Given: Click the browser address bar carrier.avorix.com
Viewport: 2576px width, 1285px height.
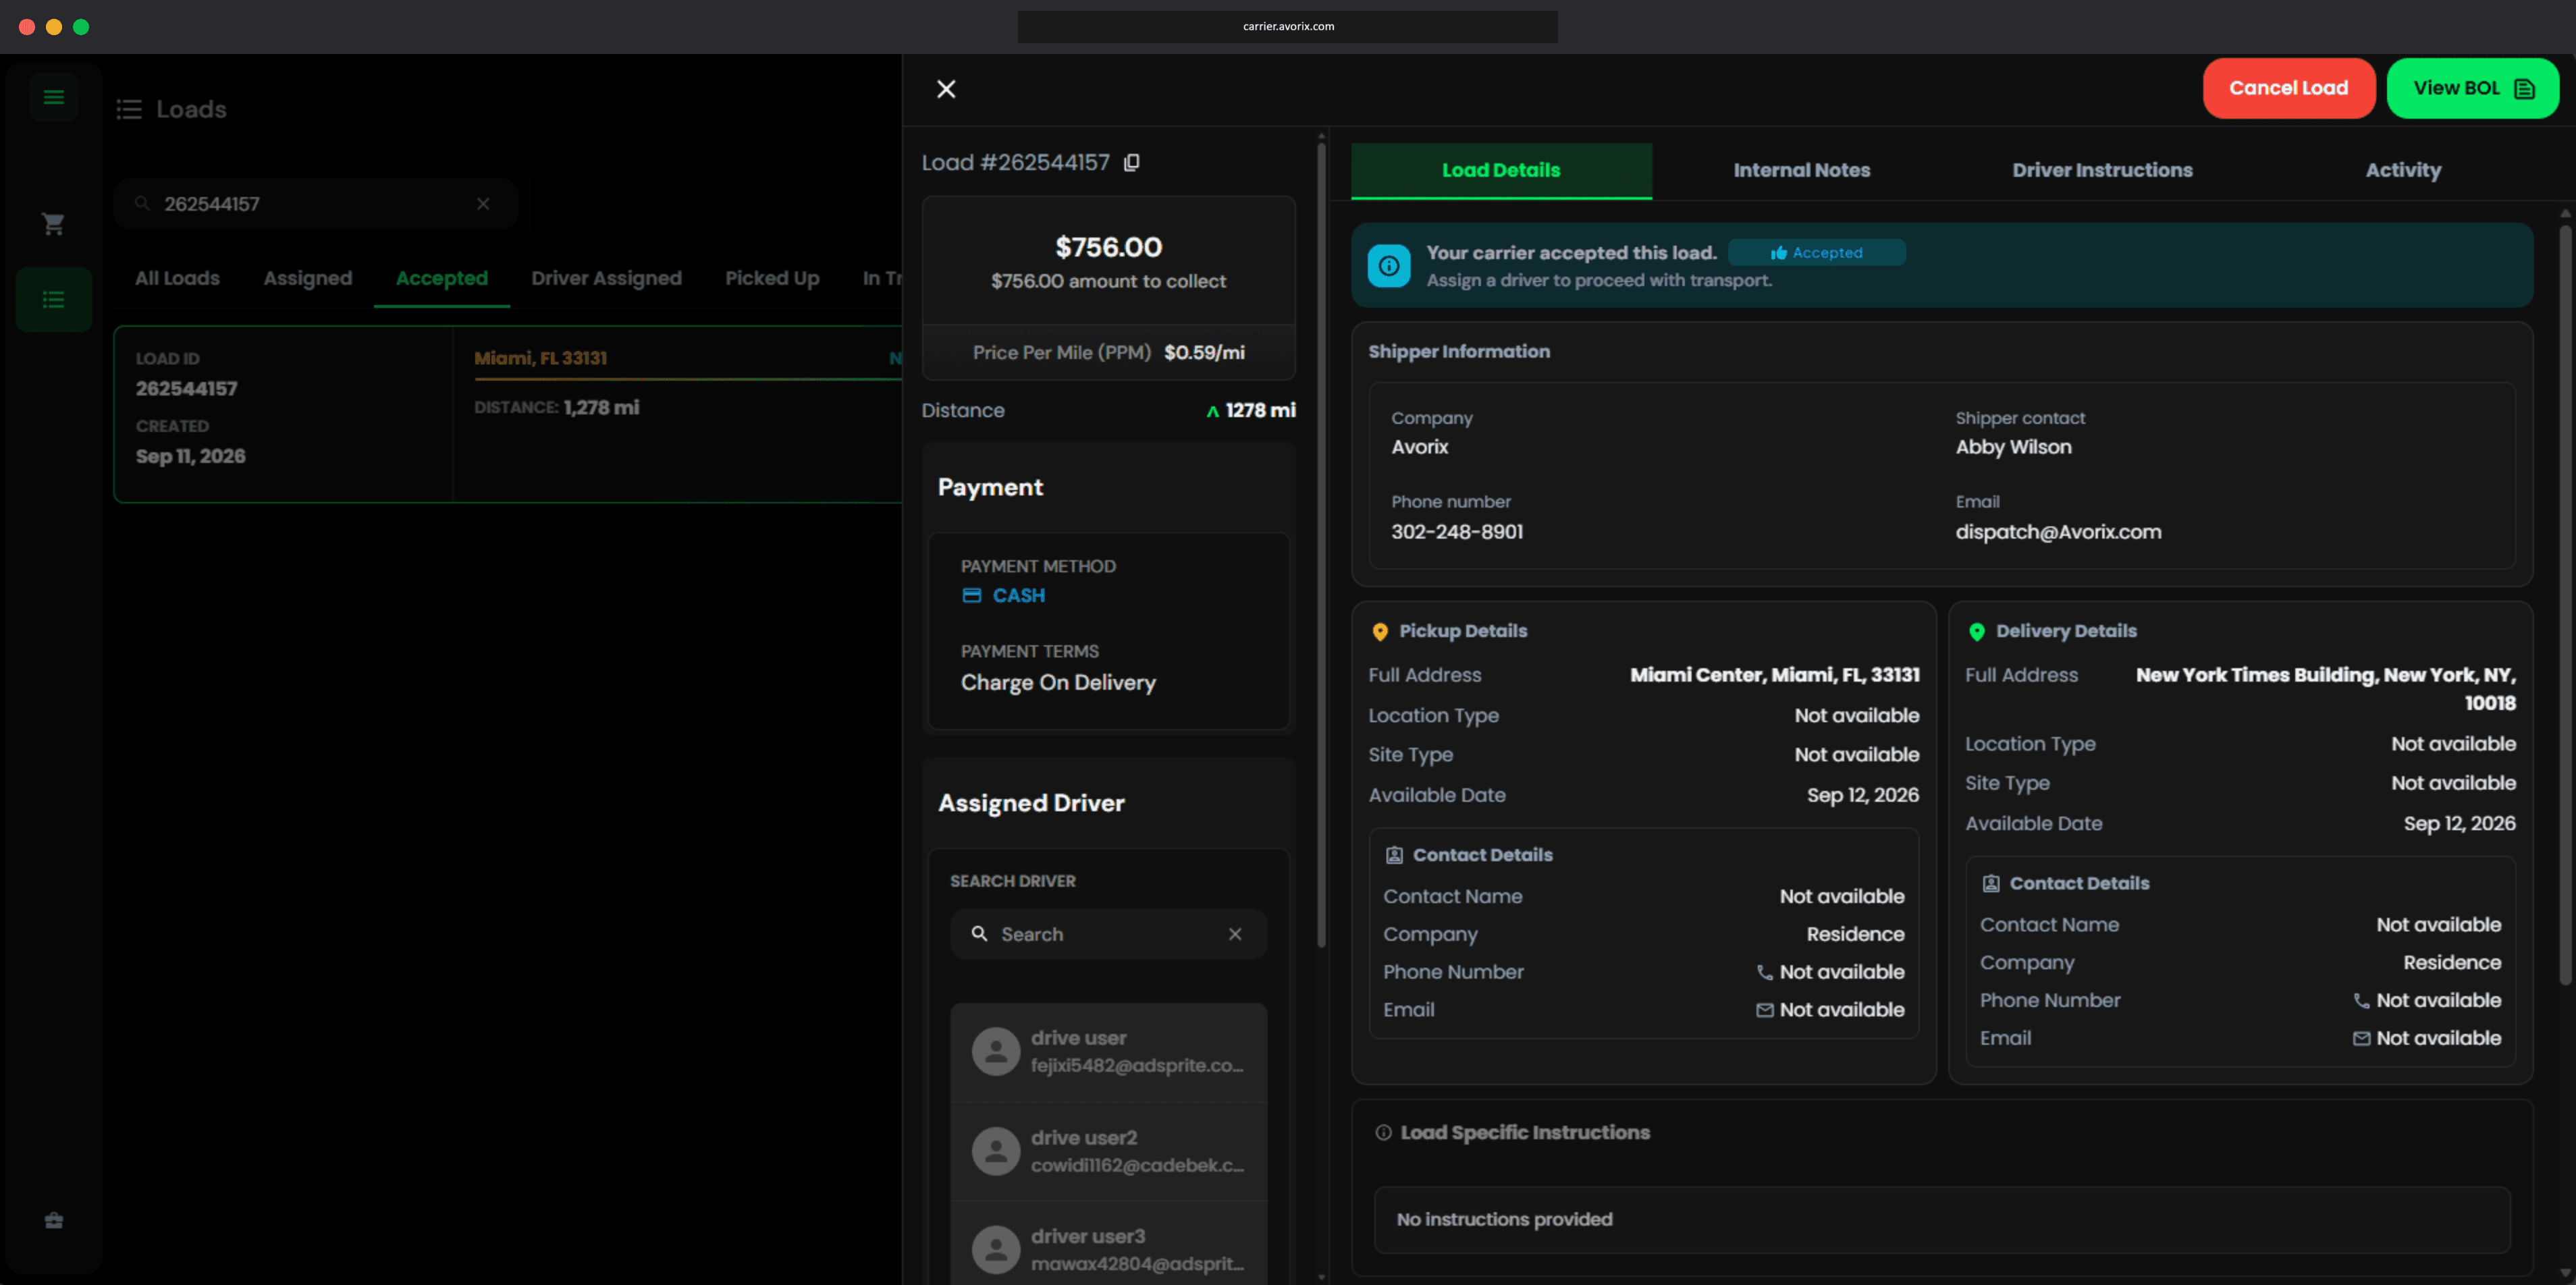Looking at the screenshot, I should point(1287,27).
